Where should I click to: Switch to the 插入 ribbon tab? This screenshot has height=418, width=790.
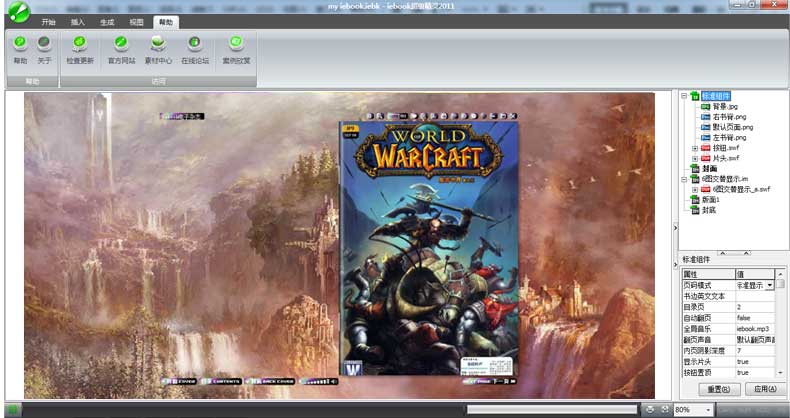78,22
